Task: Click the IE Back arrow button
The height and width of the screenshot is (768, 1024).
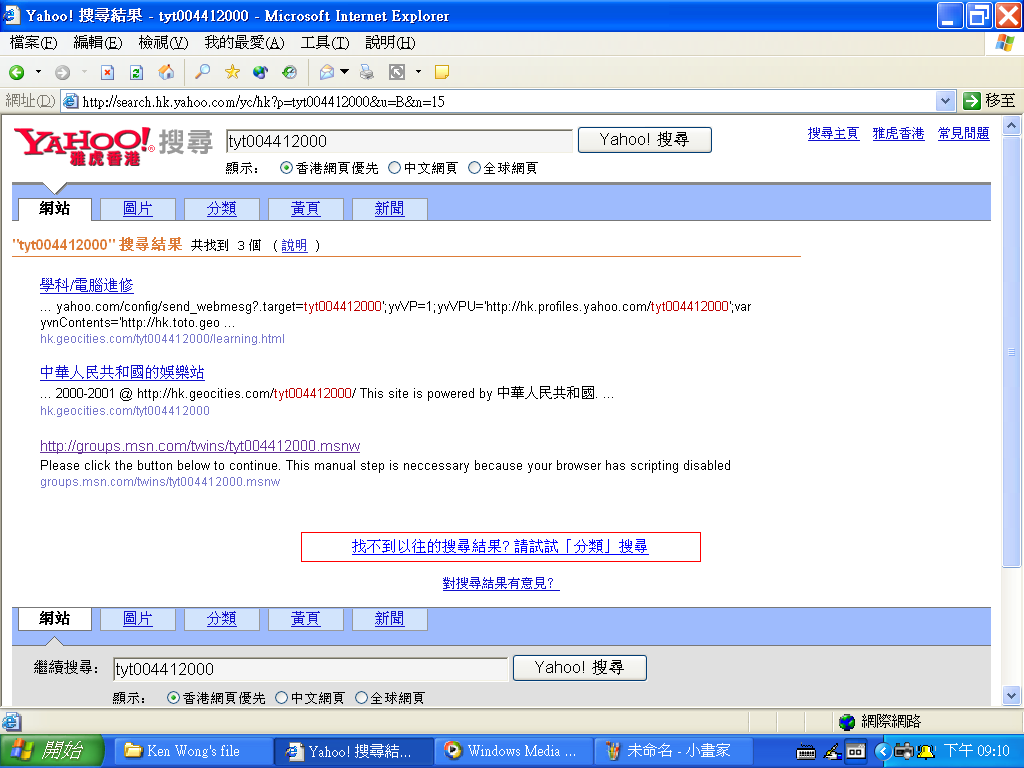Action: [x=17, y=72]
